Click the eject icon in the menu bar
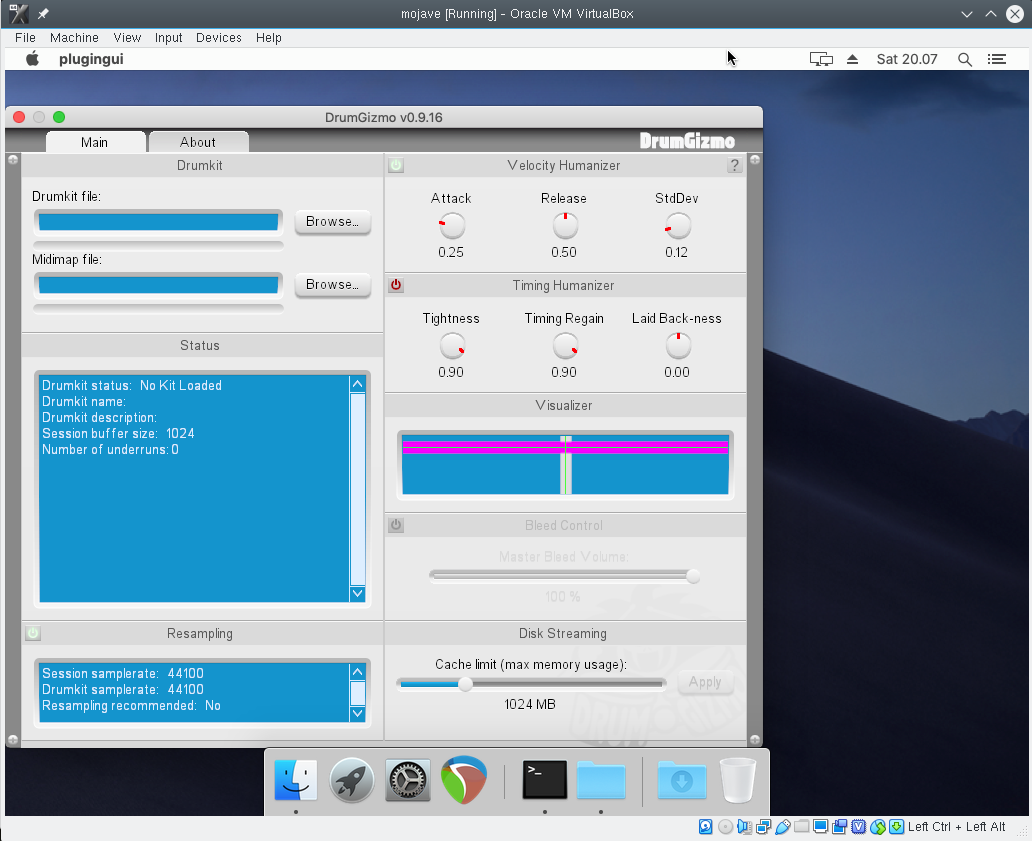The height and width of the screenshot is (841, 1032). tap(852, 59)
